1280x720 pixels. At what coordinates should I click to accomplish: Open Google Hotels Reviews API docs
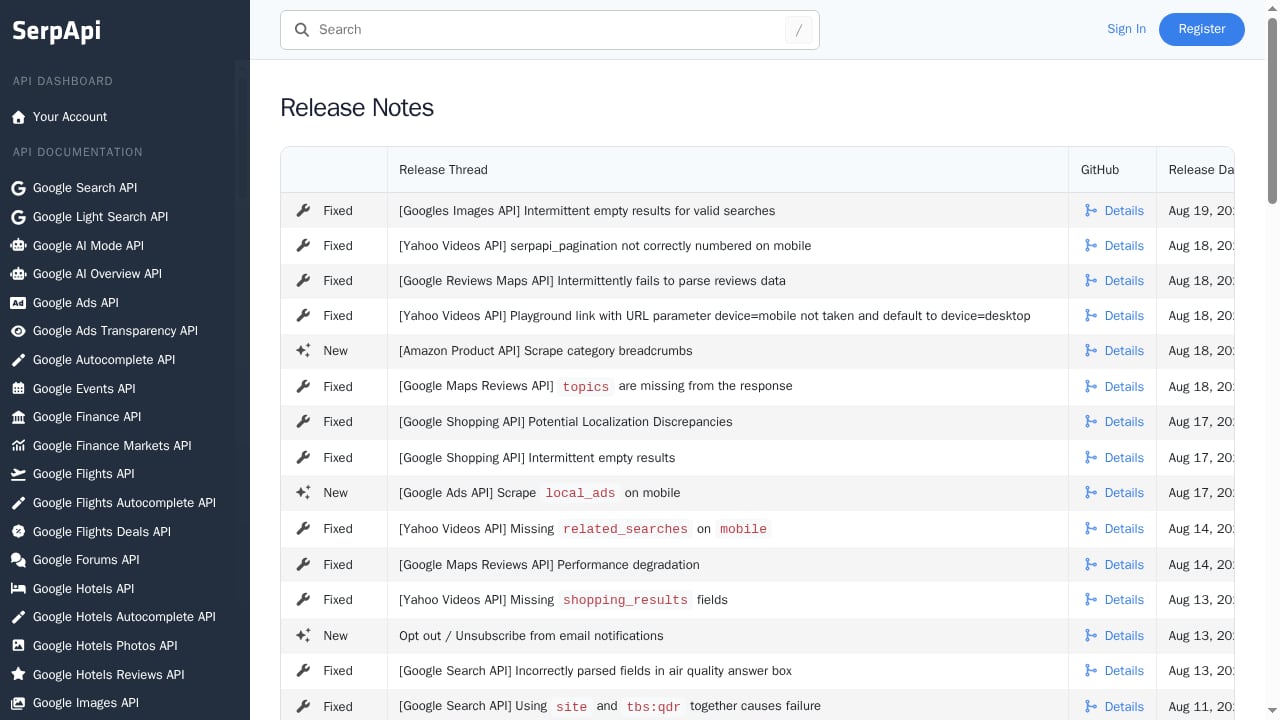(x=109, y=675)
